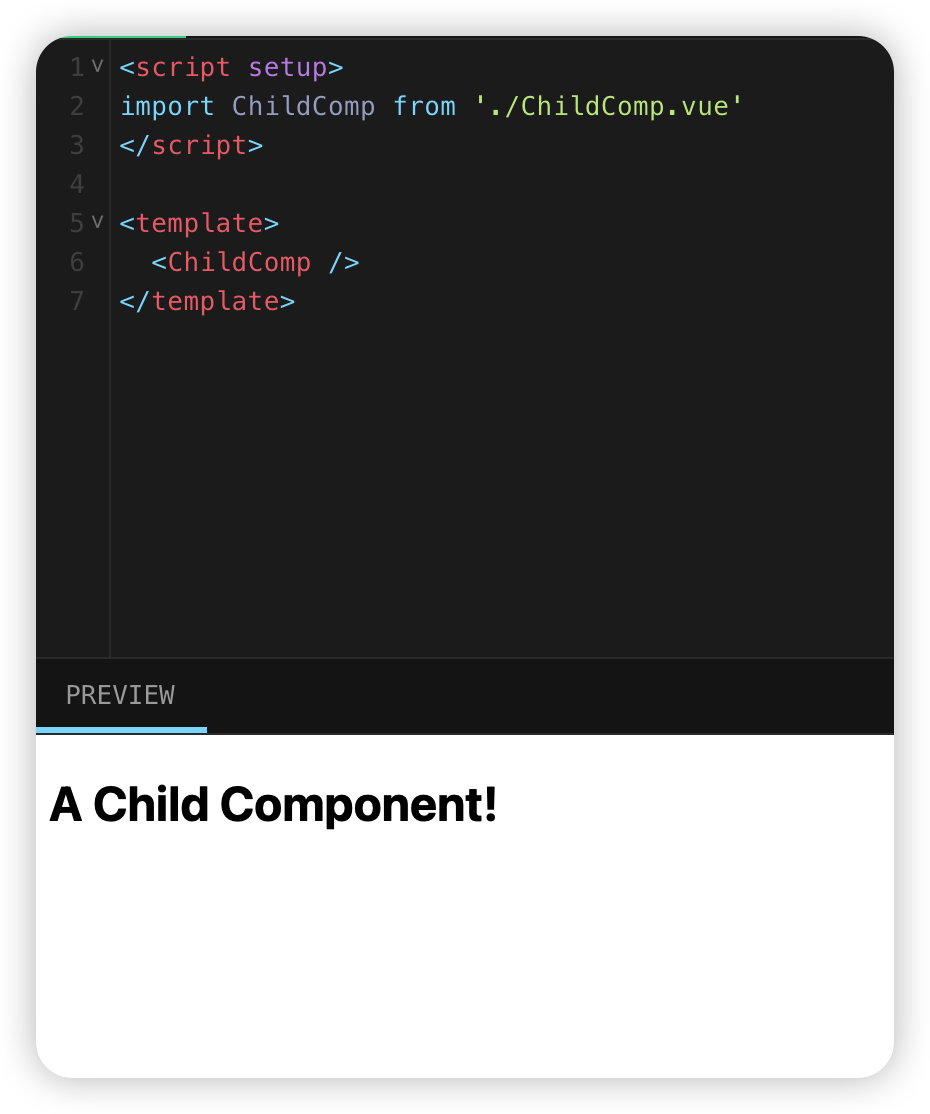Place cursor on the 'import' keyword
Screen dimensions: 930x1114
pyautogui.click(x=167, y=107)
